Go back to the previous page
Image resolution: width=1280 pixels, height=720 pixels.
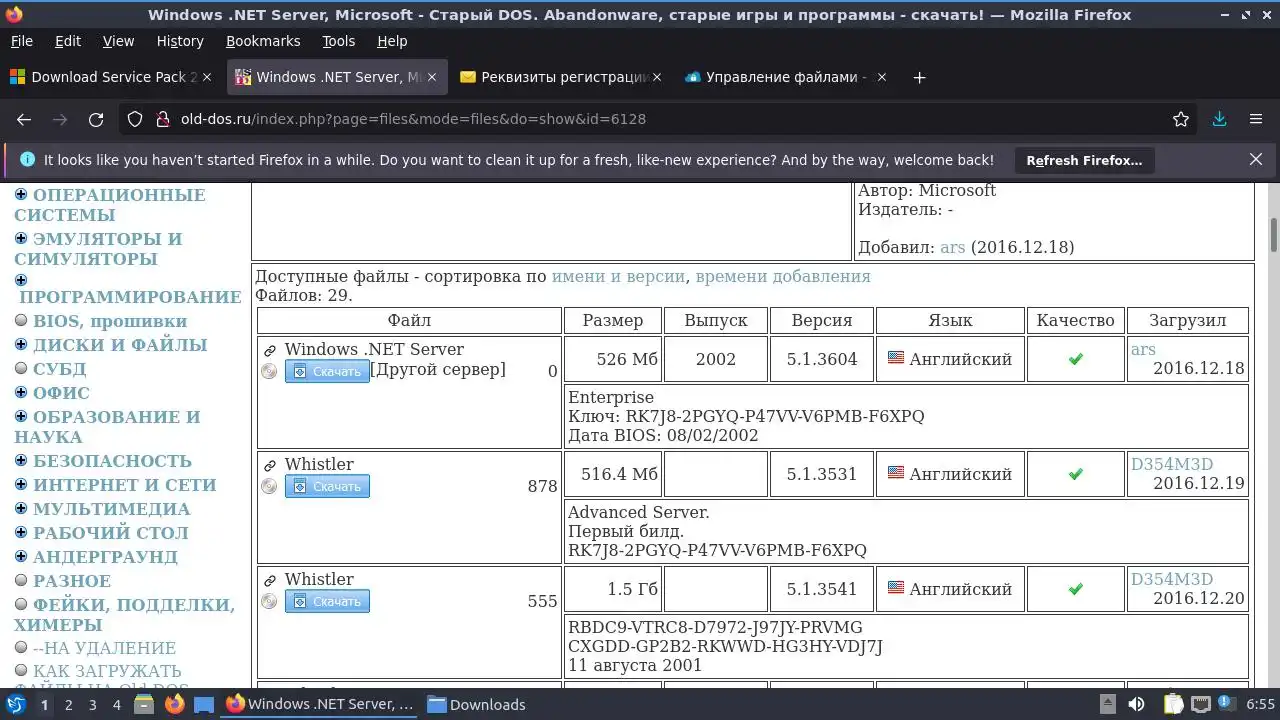(24, 119)
